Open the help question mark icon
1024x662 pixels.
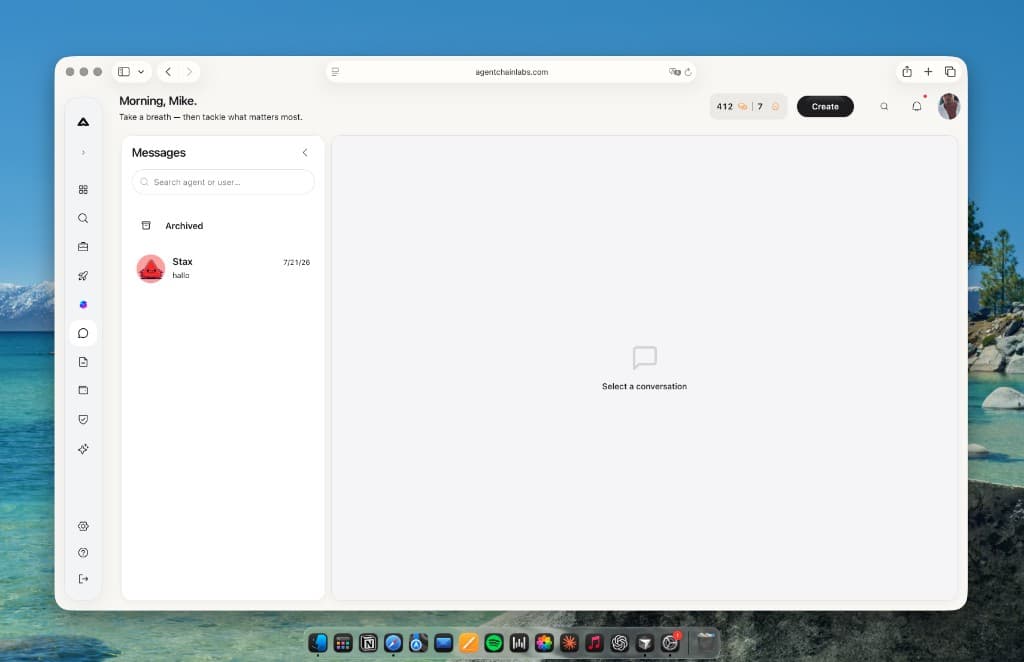pyautogui.click(x=83, y=552)
